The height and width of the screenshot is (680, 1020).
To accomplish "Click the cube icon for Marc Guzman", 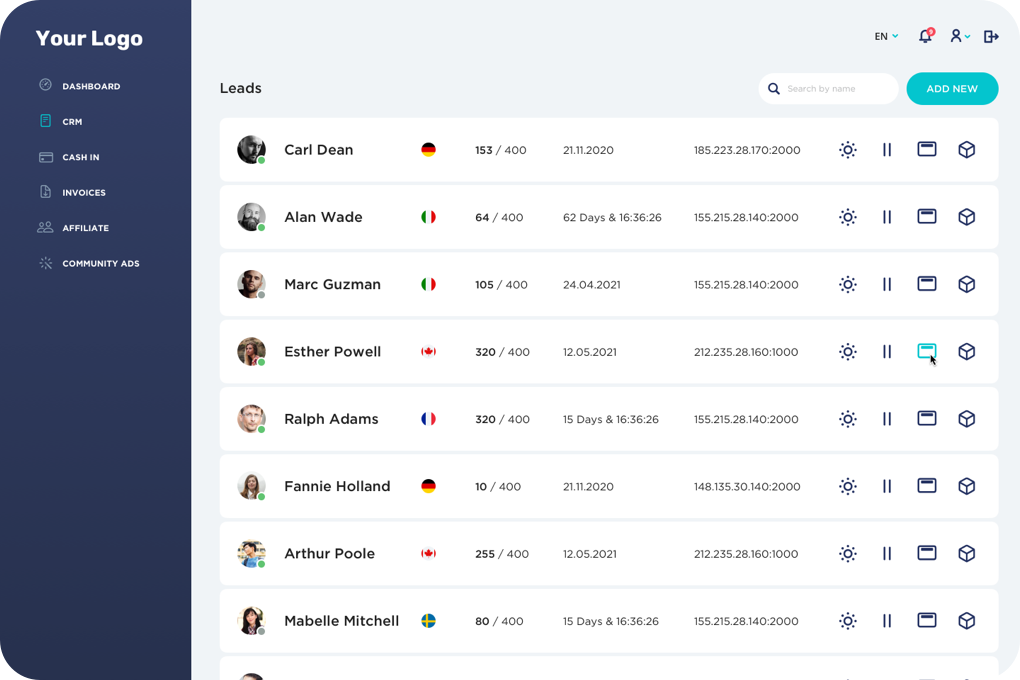I will [x=967, y=284].
